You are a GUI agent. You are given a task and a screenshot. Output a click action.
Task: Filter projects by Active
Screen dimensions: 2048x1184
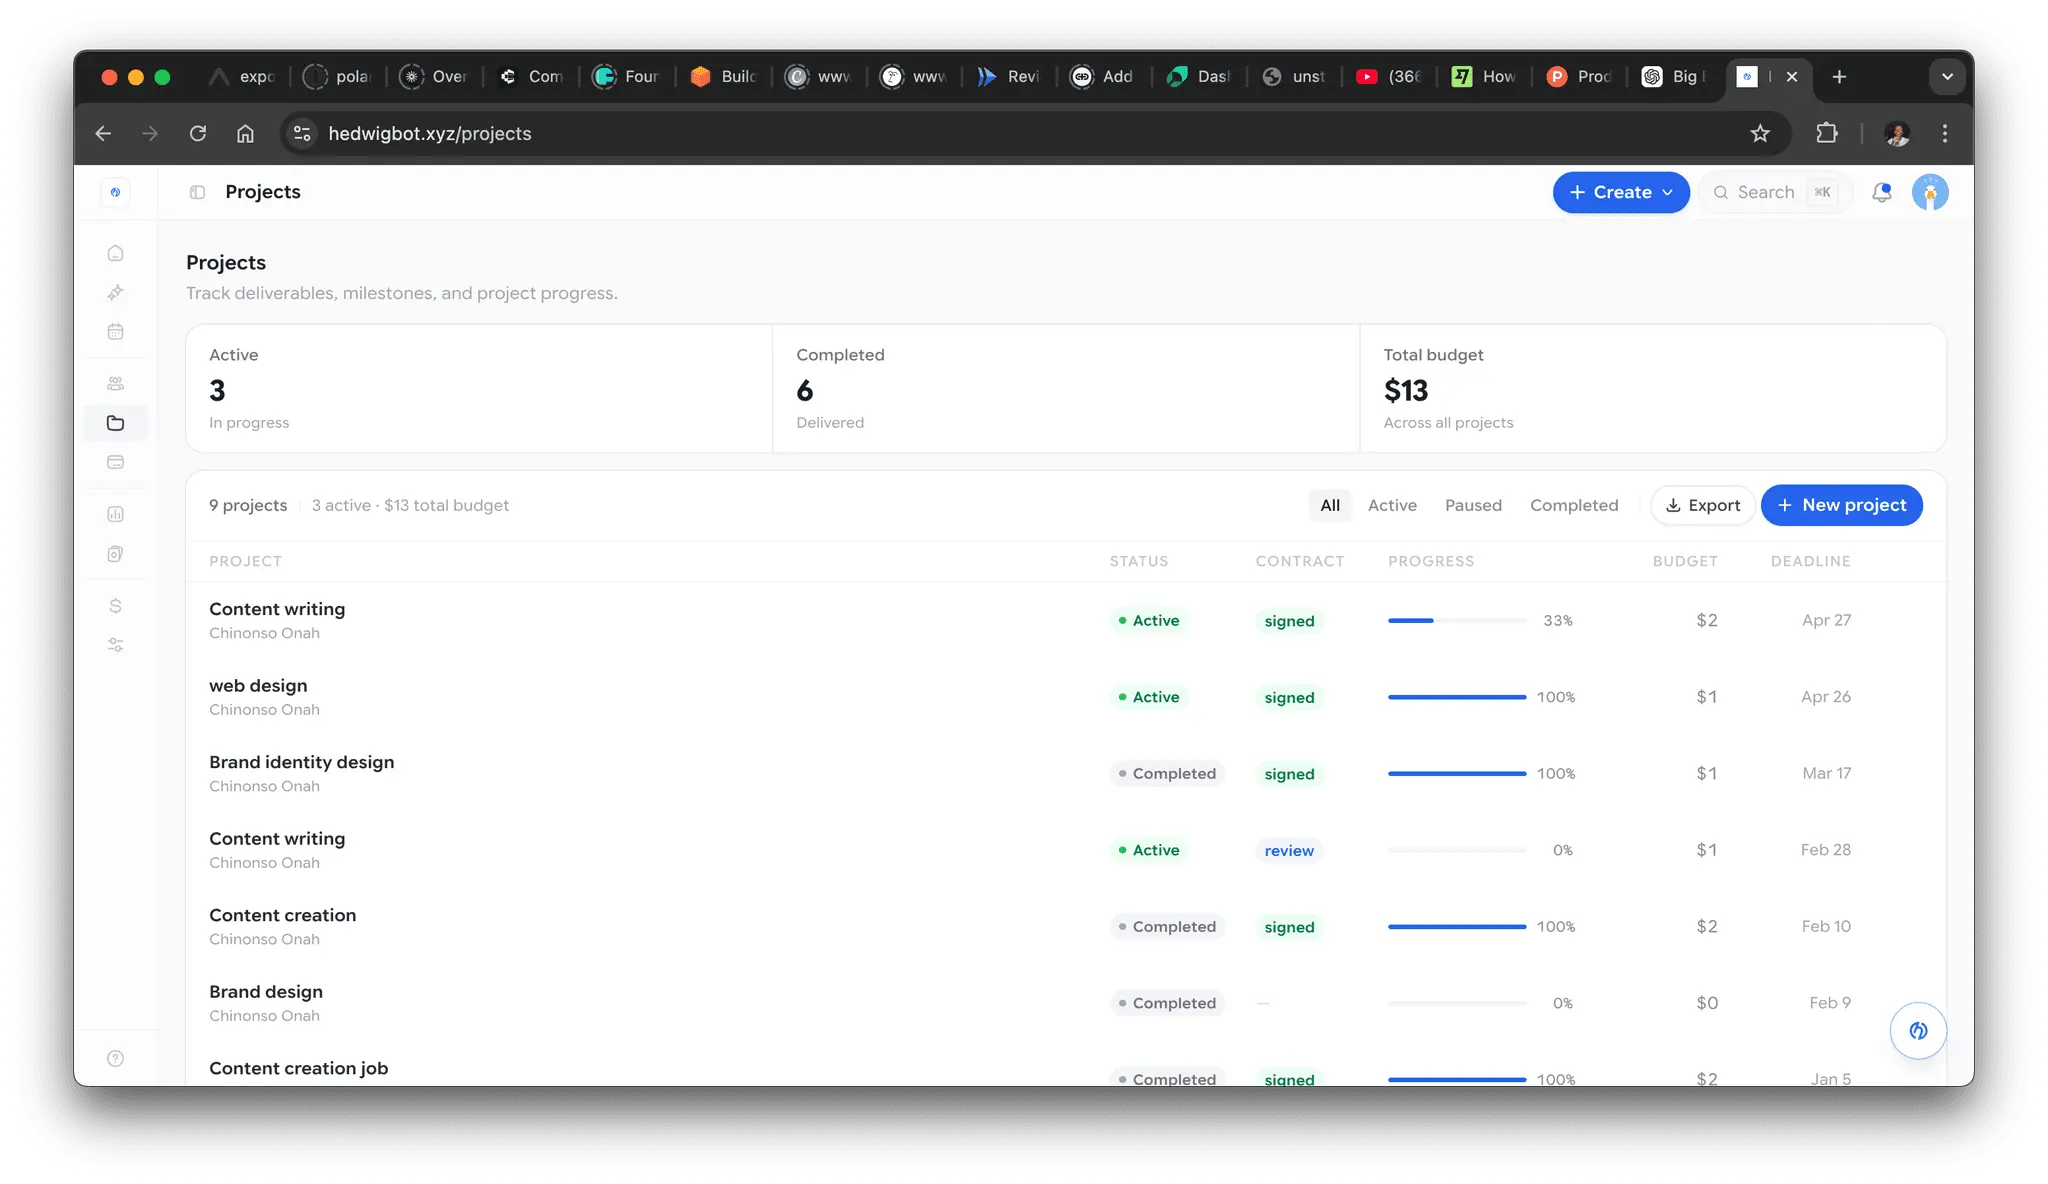(1392, 505)
